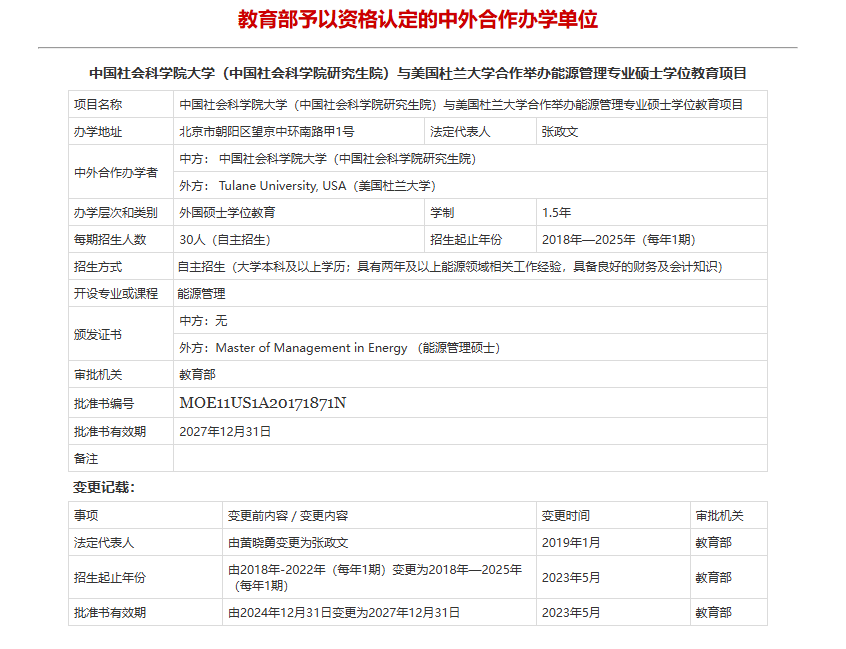Click the empty 备注 value cell
Viewport: 846px width, 649px height.
point(470,458)
